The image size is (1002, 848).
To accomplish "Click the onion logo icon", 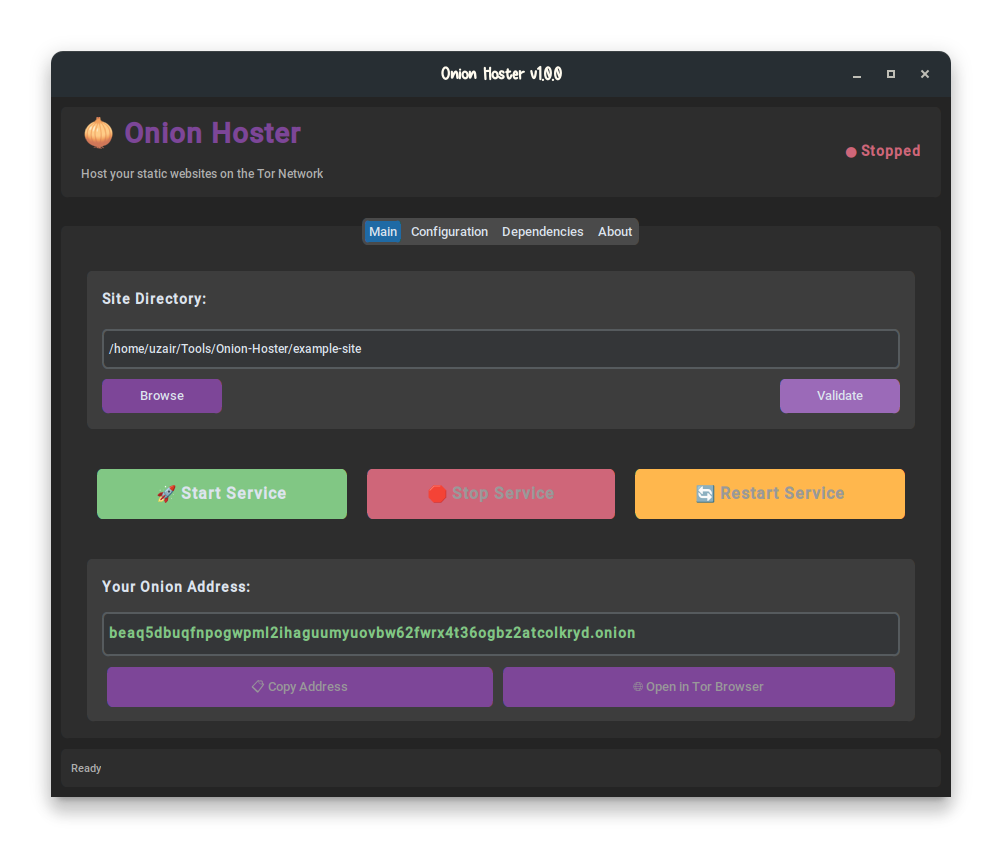I will 98,133.
